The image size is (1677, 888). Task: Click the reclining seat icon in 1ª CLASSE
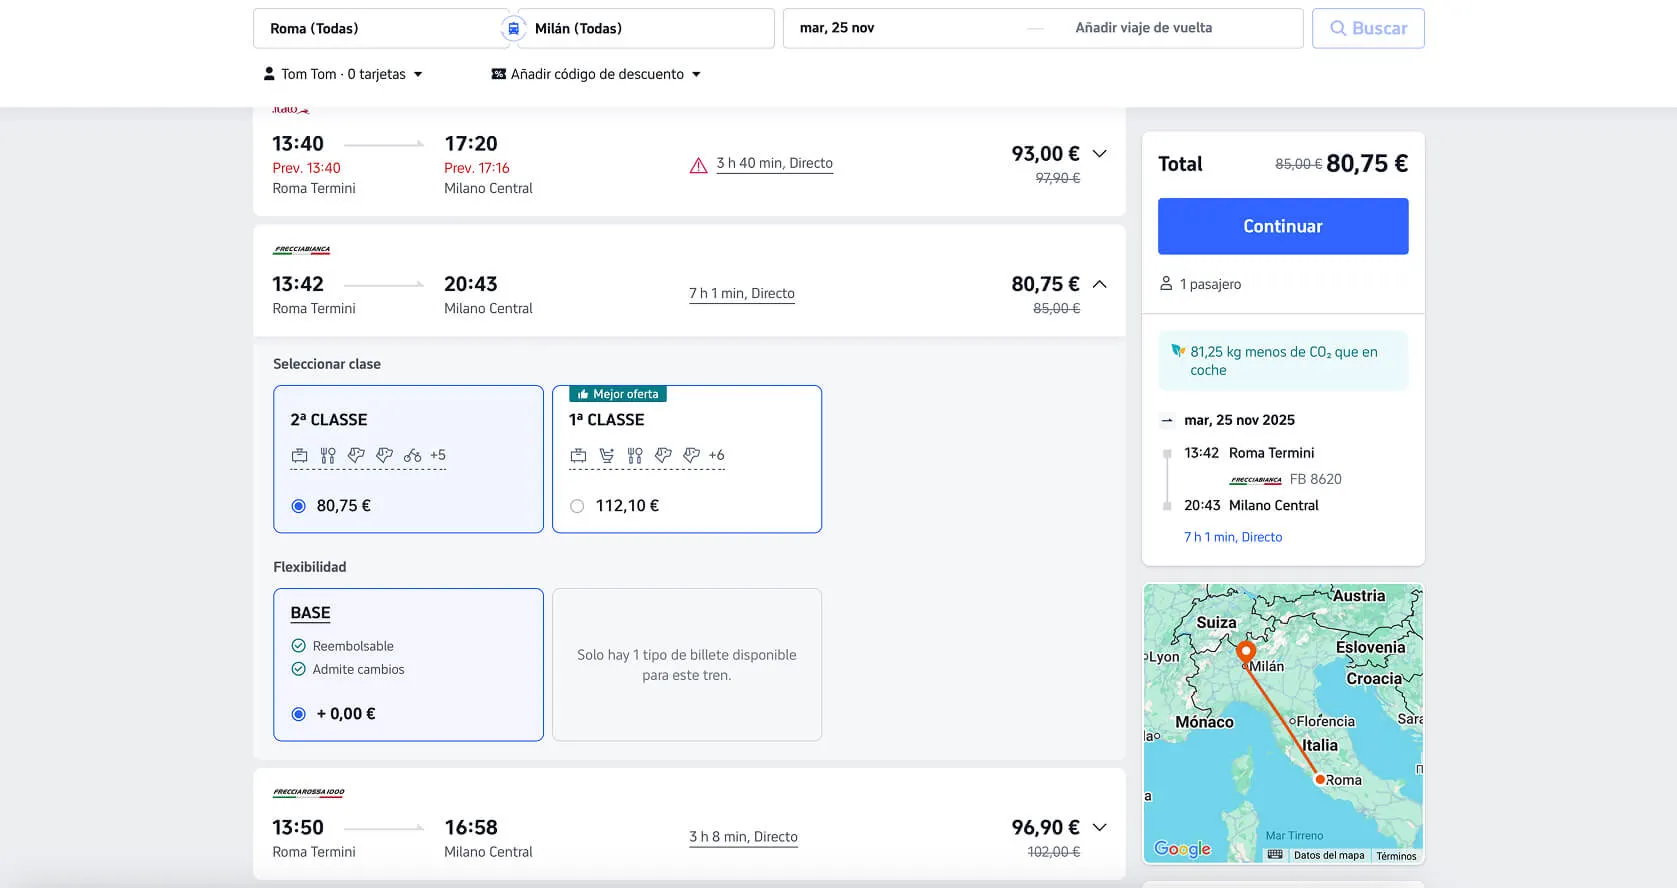pyautogui.click(x=606, y=455)
